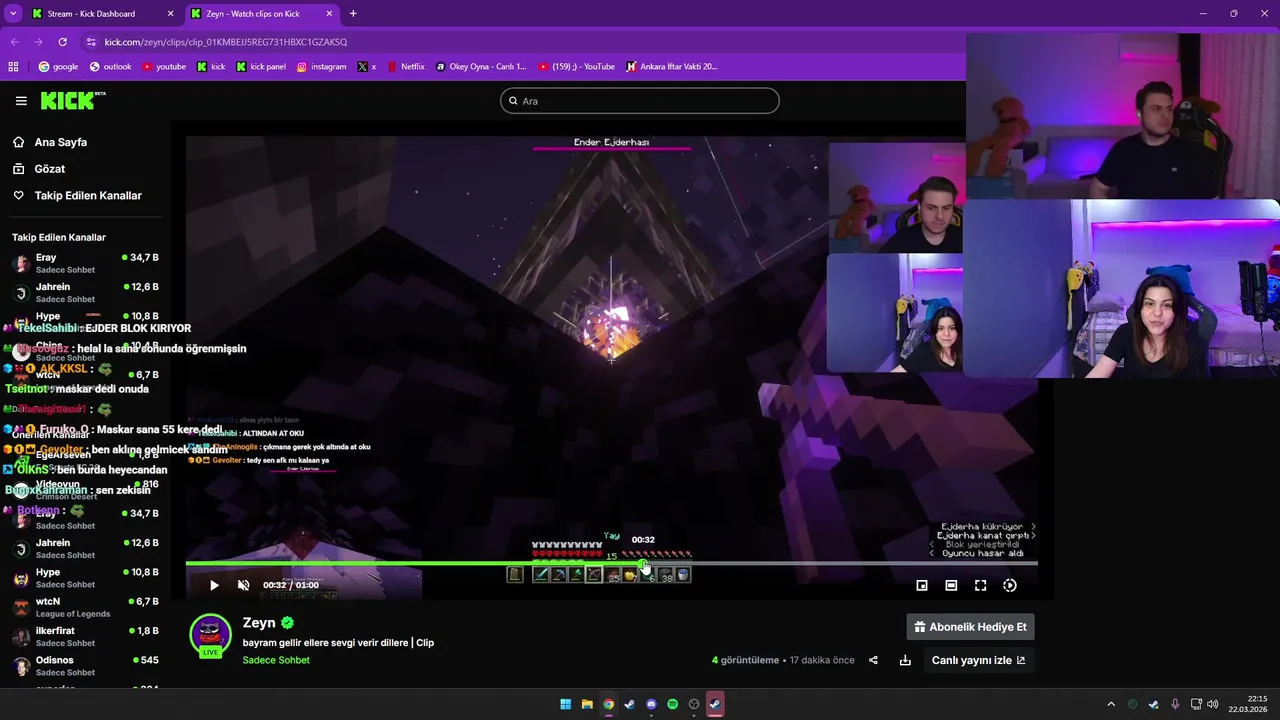Download the clip with download icon
The width and height of the screenshot is (1280, 720).
905,660
